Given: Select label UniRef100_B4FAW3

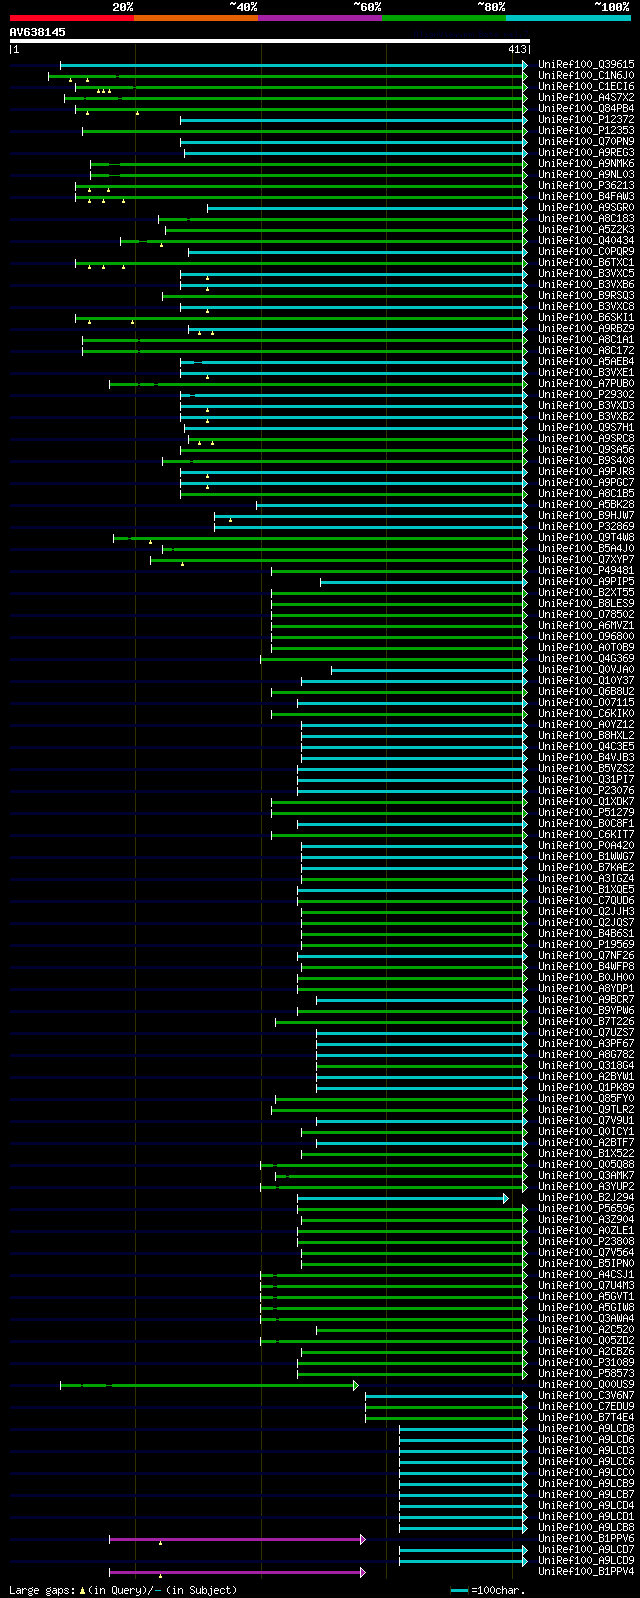Looking at the screenshot, I should pos(586,196).
